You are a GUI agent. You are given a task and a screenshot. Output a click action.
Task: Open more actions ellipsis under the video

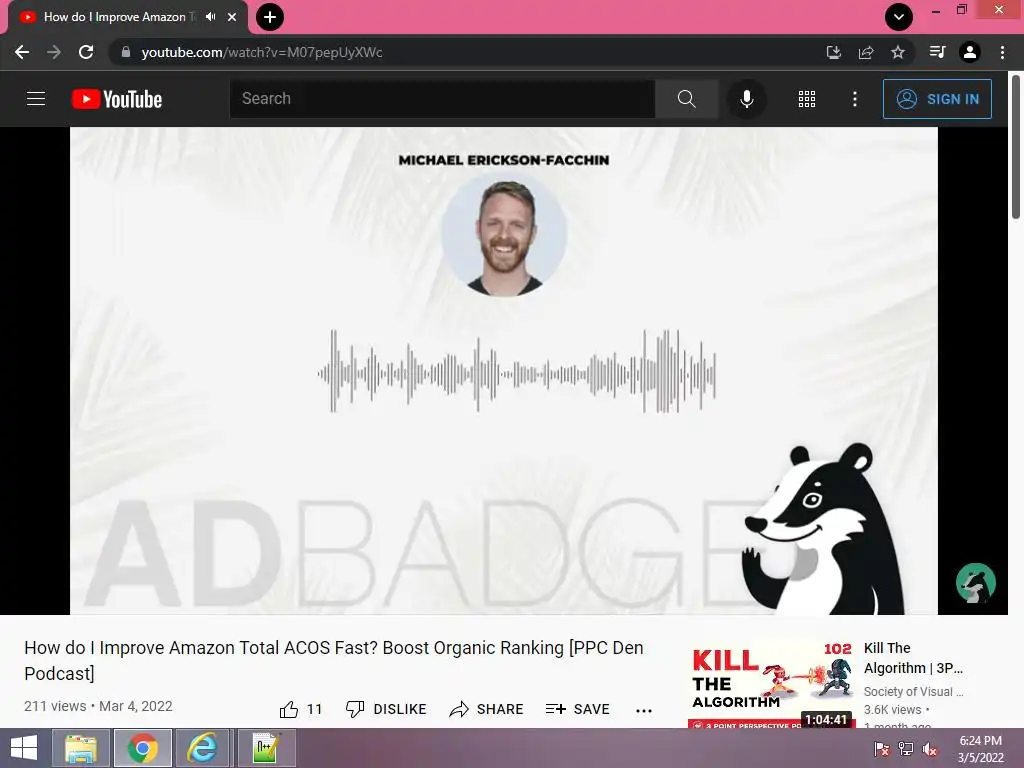(x=644, y=711)
